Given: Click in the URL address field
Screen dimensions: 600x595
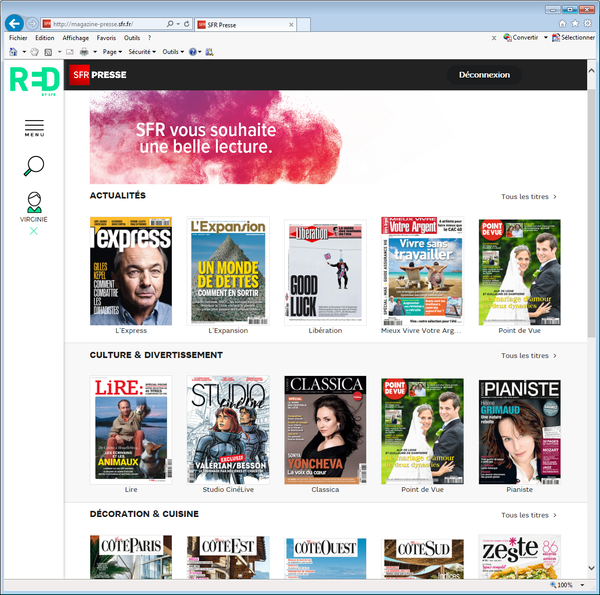Looking at the screenshot, I should point(107,24).
